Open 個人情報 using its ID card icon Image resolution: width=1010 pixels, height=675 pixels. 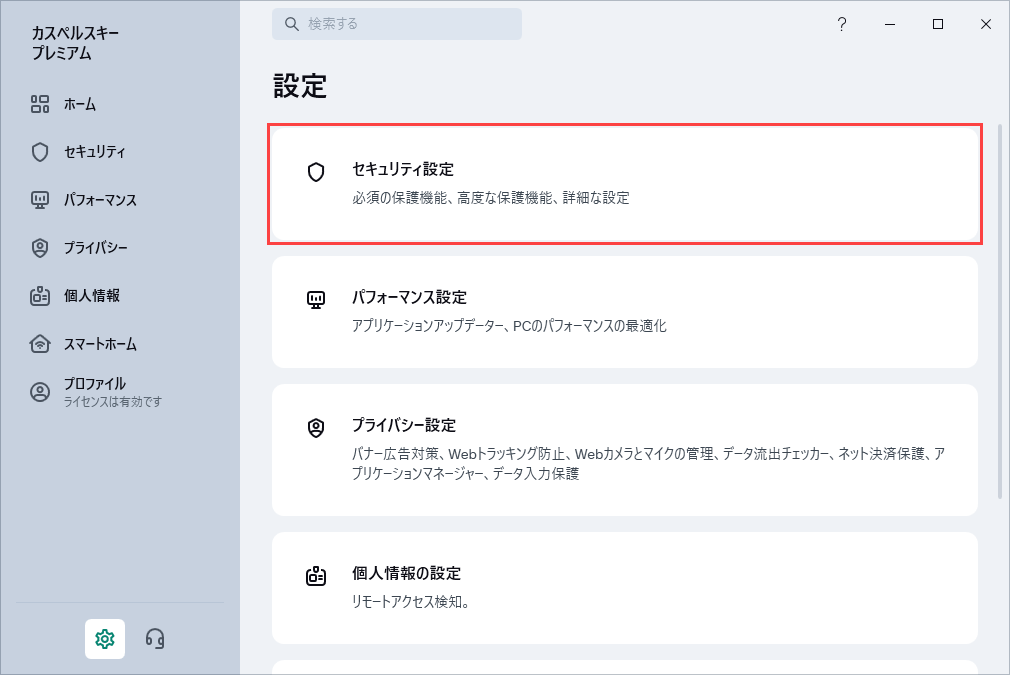(x=40, y=296)
